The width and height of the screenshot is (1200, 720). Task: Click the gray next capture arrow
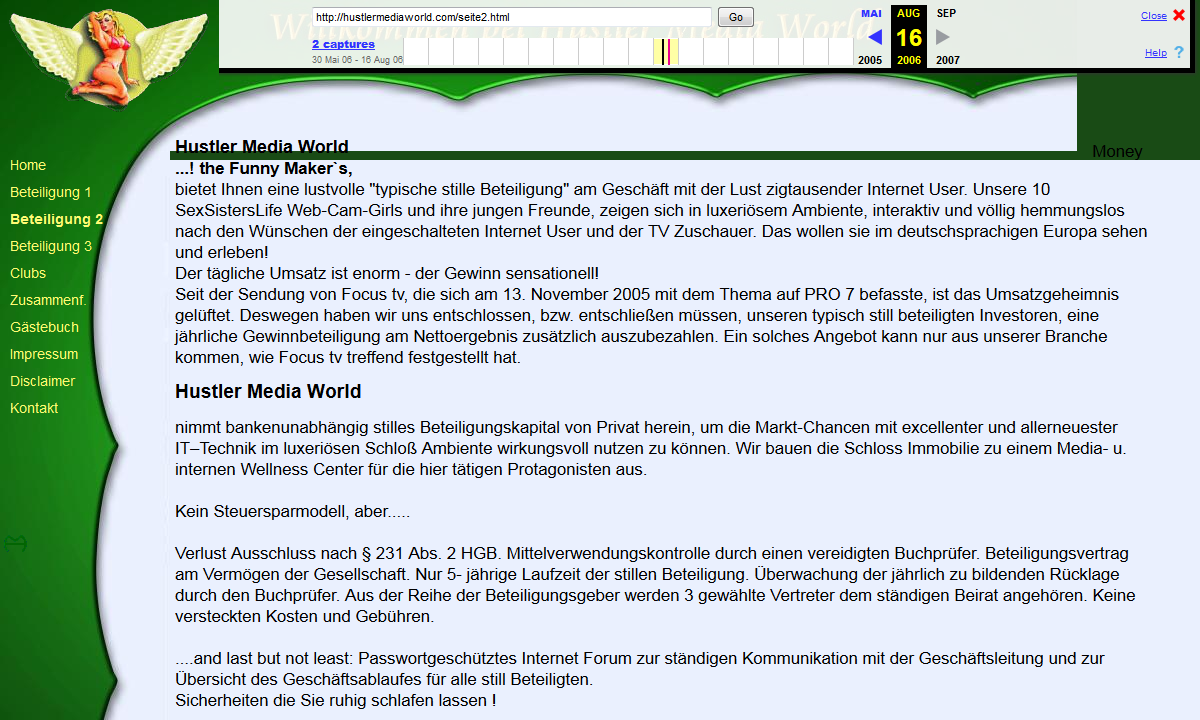942,37
